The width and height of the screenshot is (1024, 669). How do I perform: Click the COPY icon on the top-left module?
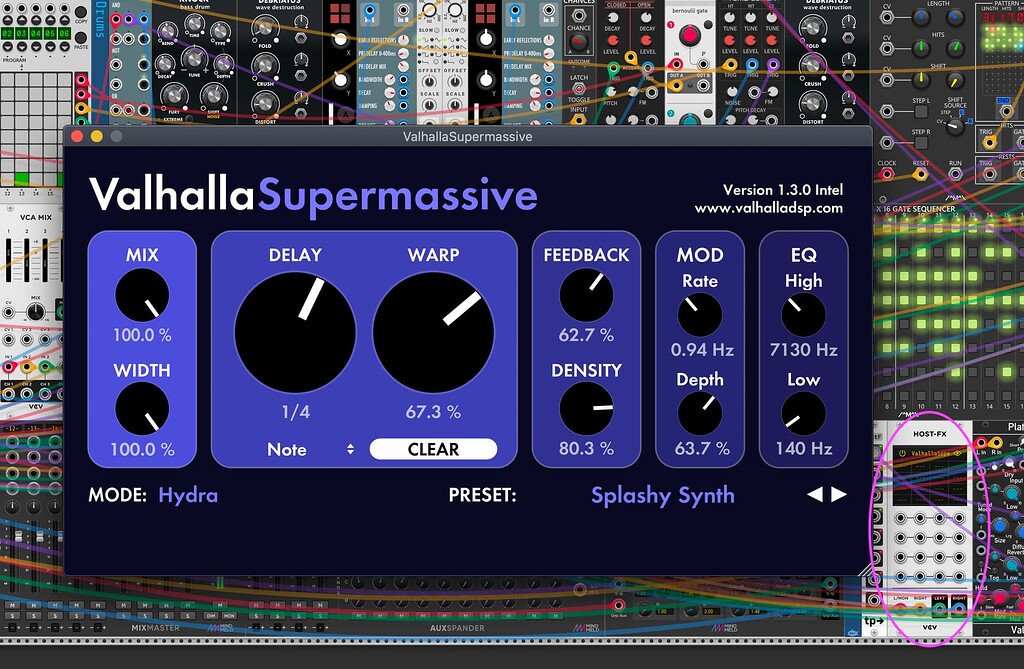(x=80, y=11)
